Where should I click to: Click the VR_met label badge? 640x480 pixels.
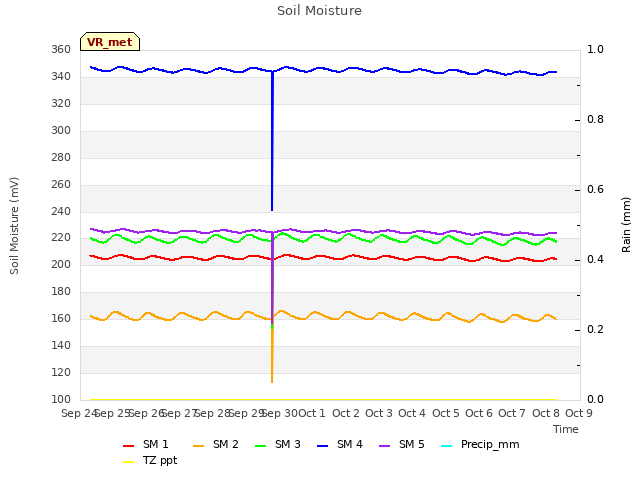coord(110,42)
